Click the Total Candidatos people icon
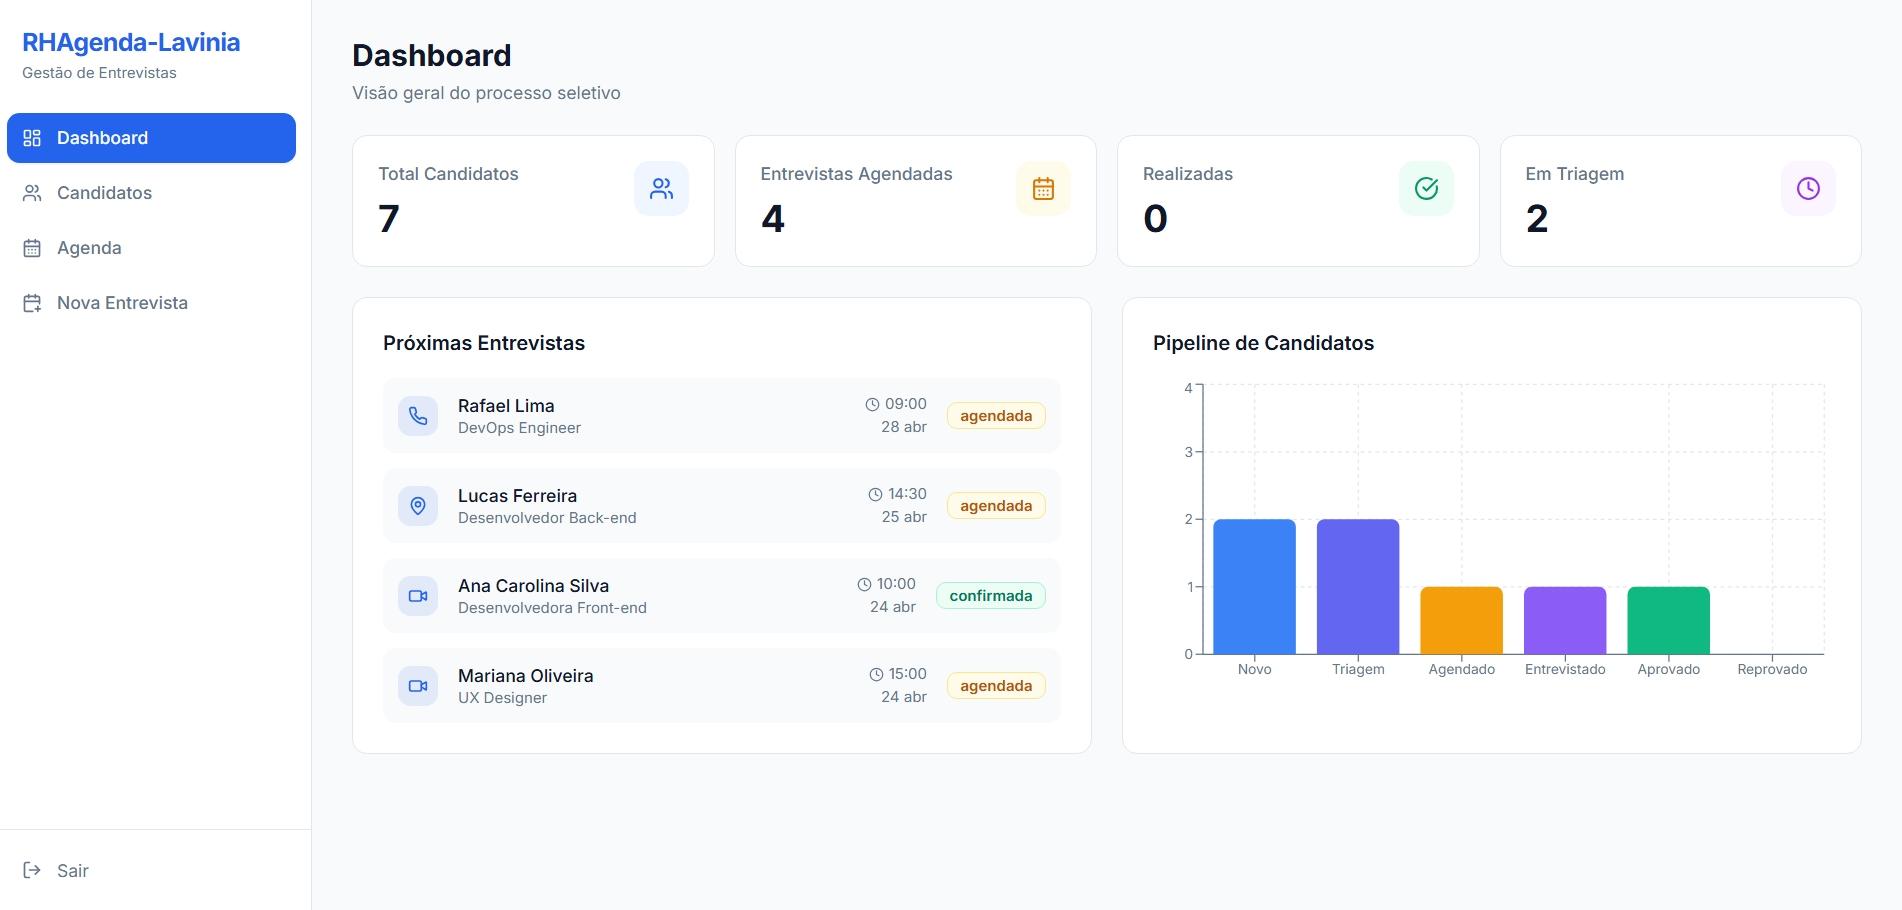This screenshot has height=910, width=1902. [x=661, y=188]
